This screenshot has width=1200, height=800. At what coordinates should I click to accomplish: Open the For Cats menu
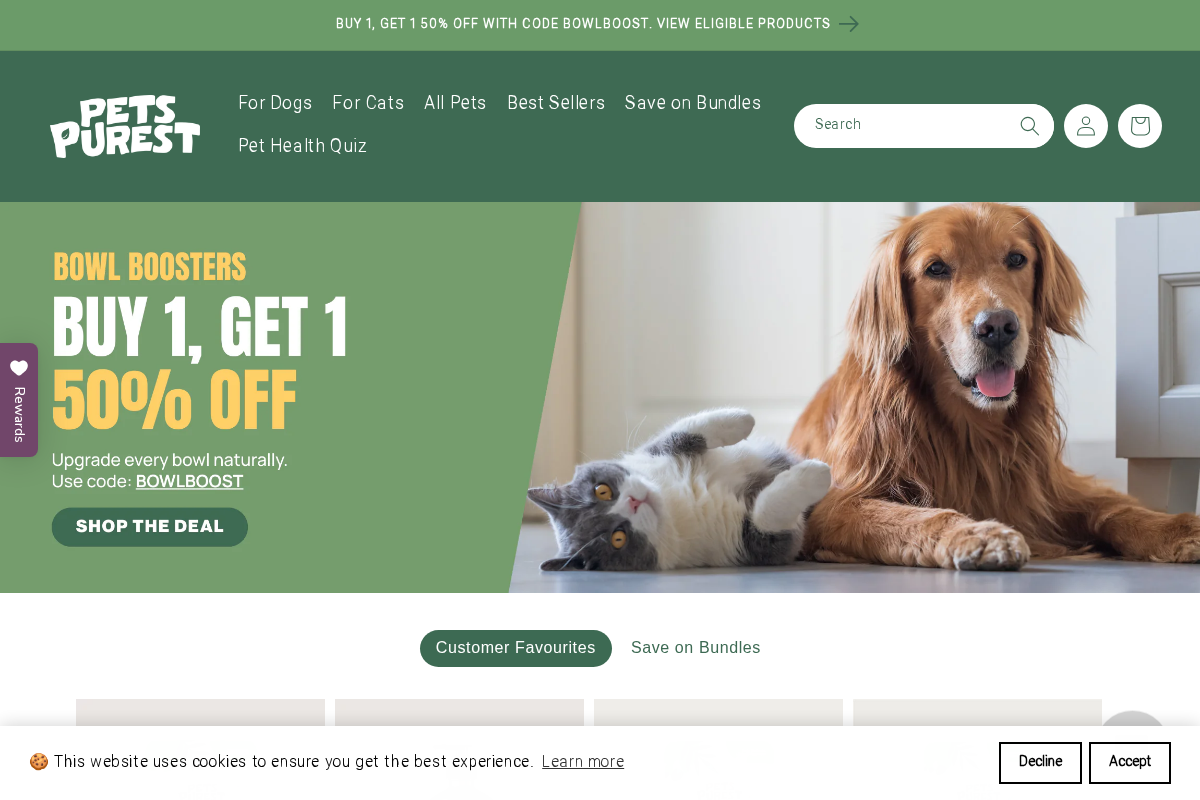point(368,103)
